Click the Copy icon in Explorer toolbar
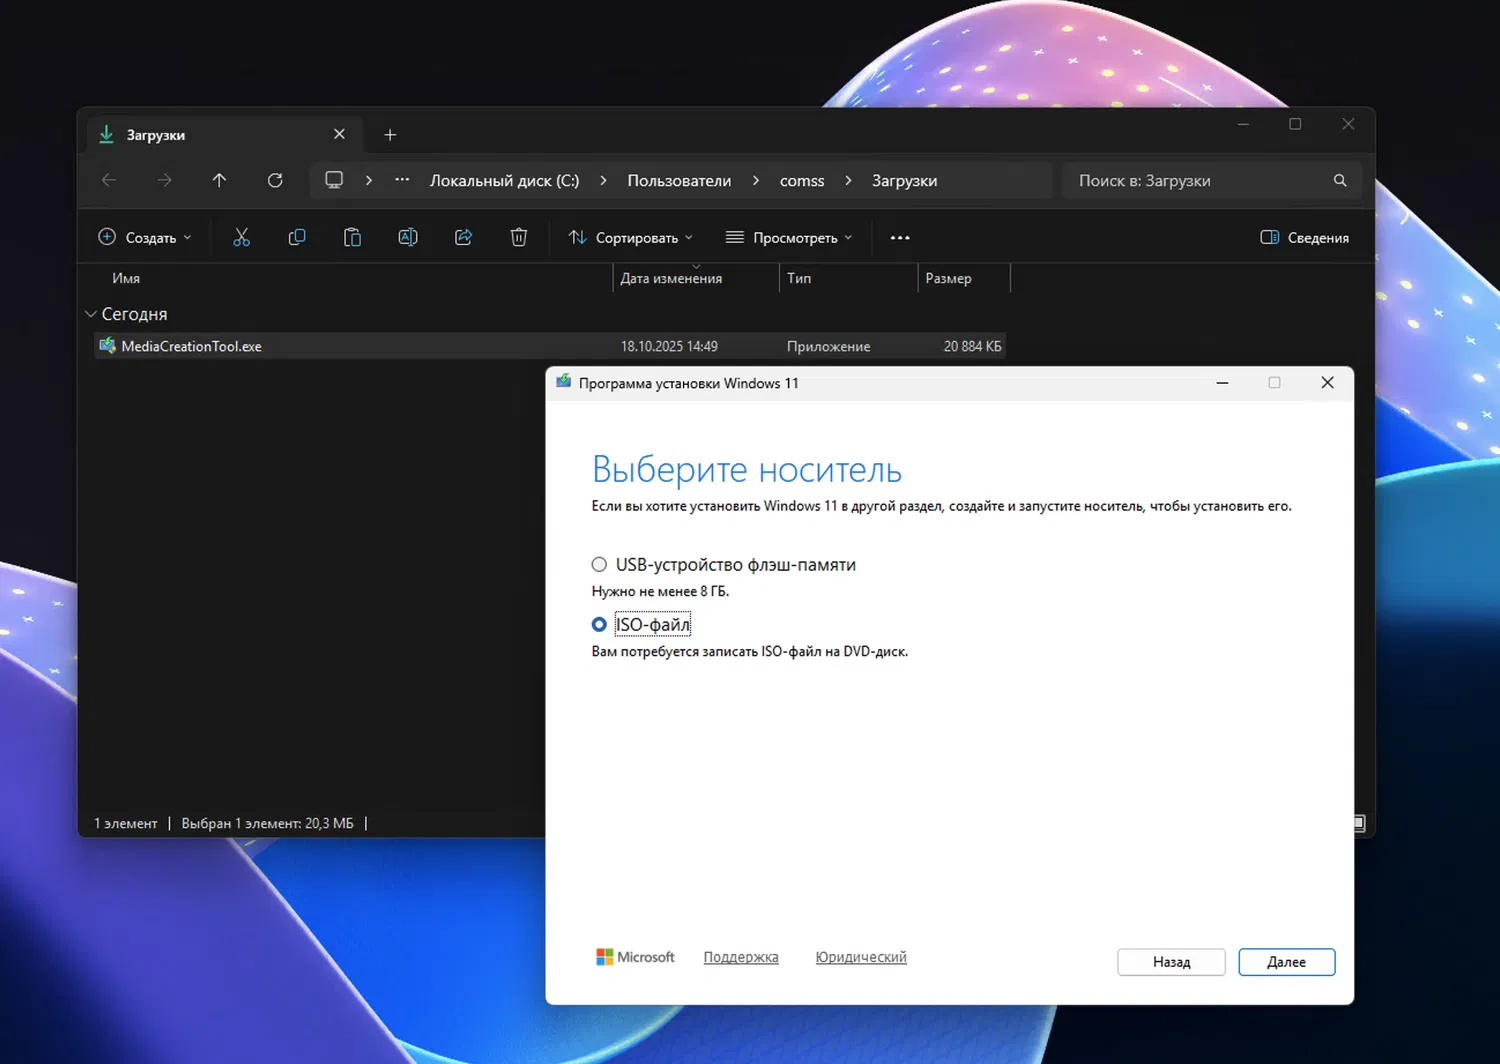Screen dimensions: 1500x1064 pyautogui.click(x=297, y=238)
